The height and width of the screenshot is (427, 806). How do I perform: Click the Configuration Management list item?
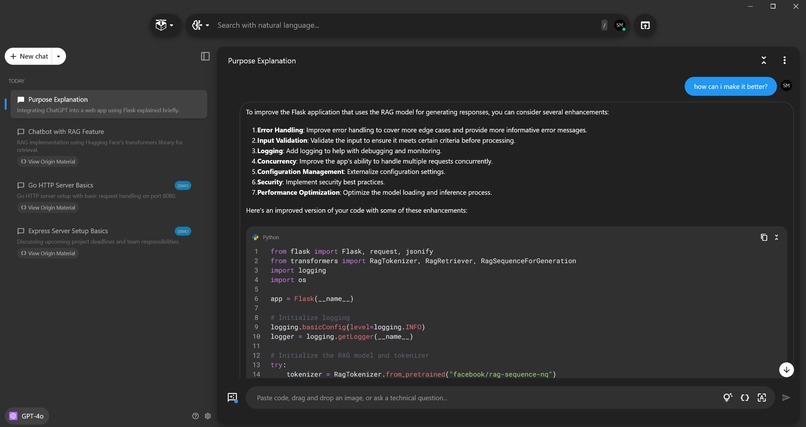pyautogui.click(x=349, y=172)
